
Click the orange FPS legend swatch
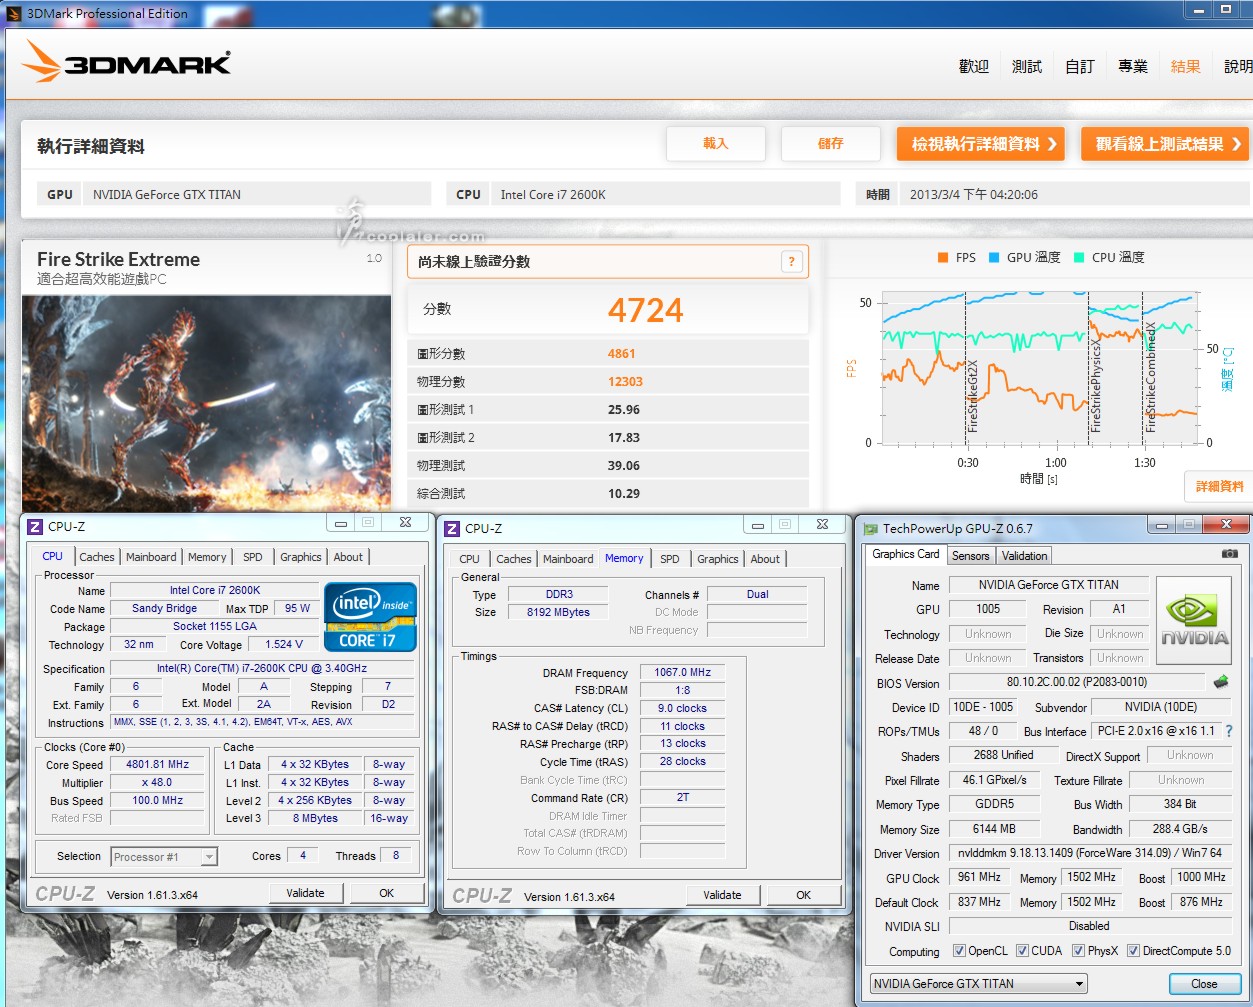(x=943, y=257)
